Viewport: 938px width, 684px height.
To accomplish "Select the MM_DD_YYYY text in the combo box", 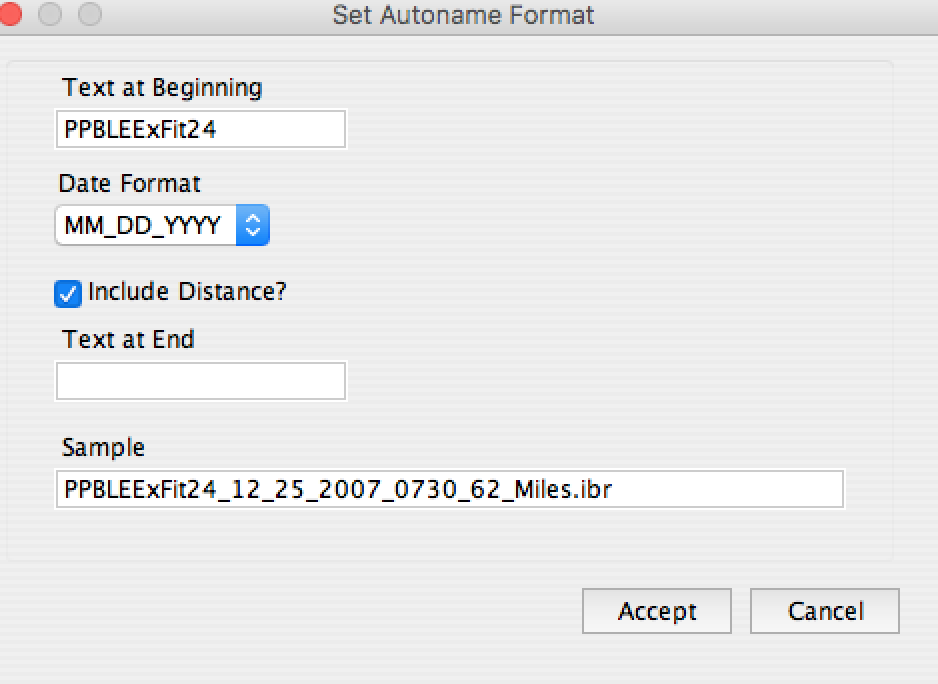I will point(142,226).
